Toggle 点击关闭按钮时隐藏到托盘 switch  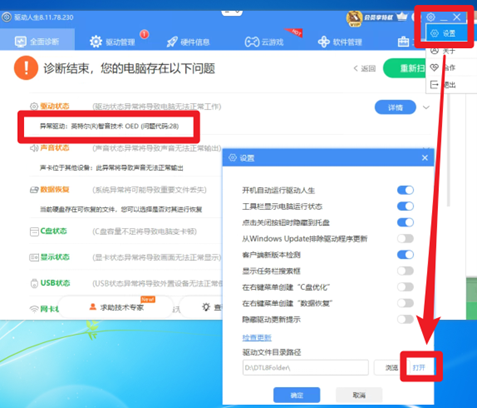pyautogui.click(x=405, y=222)
